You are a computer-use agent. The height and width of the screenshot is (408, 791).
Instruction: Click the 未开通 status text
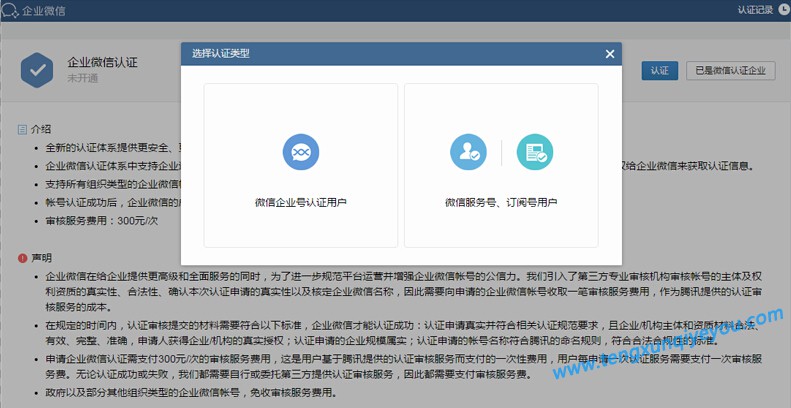[x=83, y=78]
